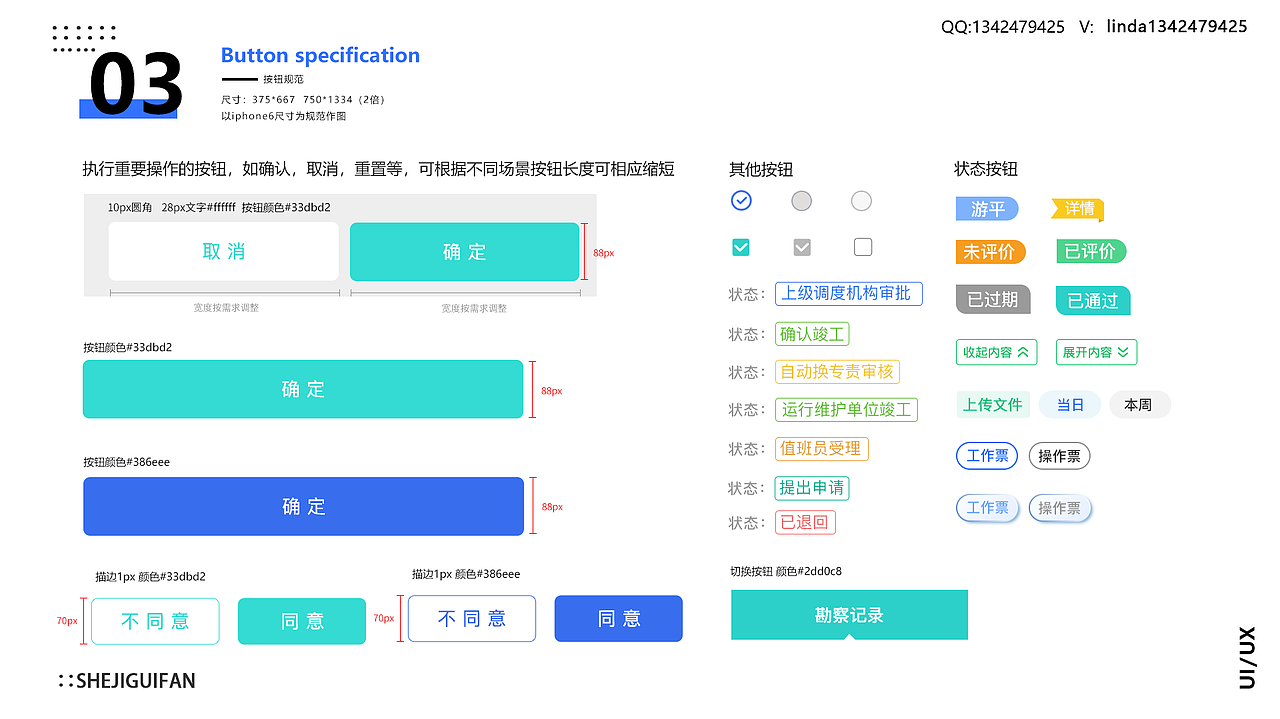This screenshot has width=1280, height=719.
Task: Click the white 取消 button
Action: point(224,251)
